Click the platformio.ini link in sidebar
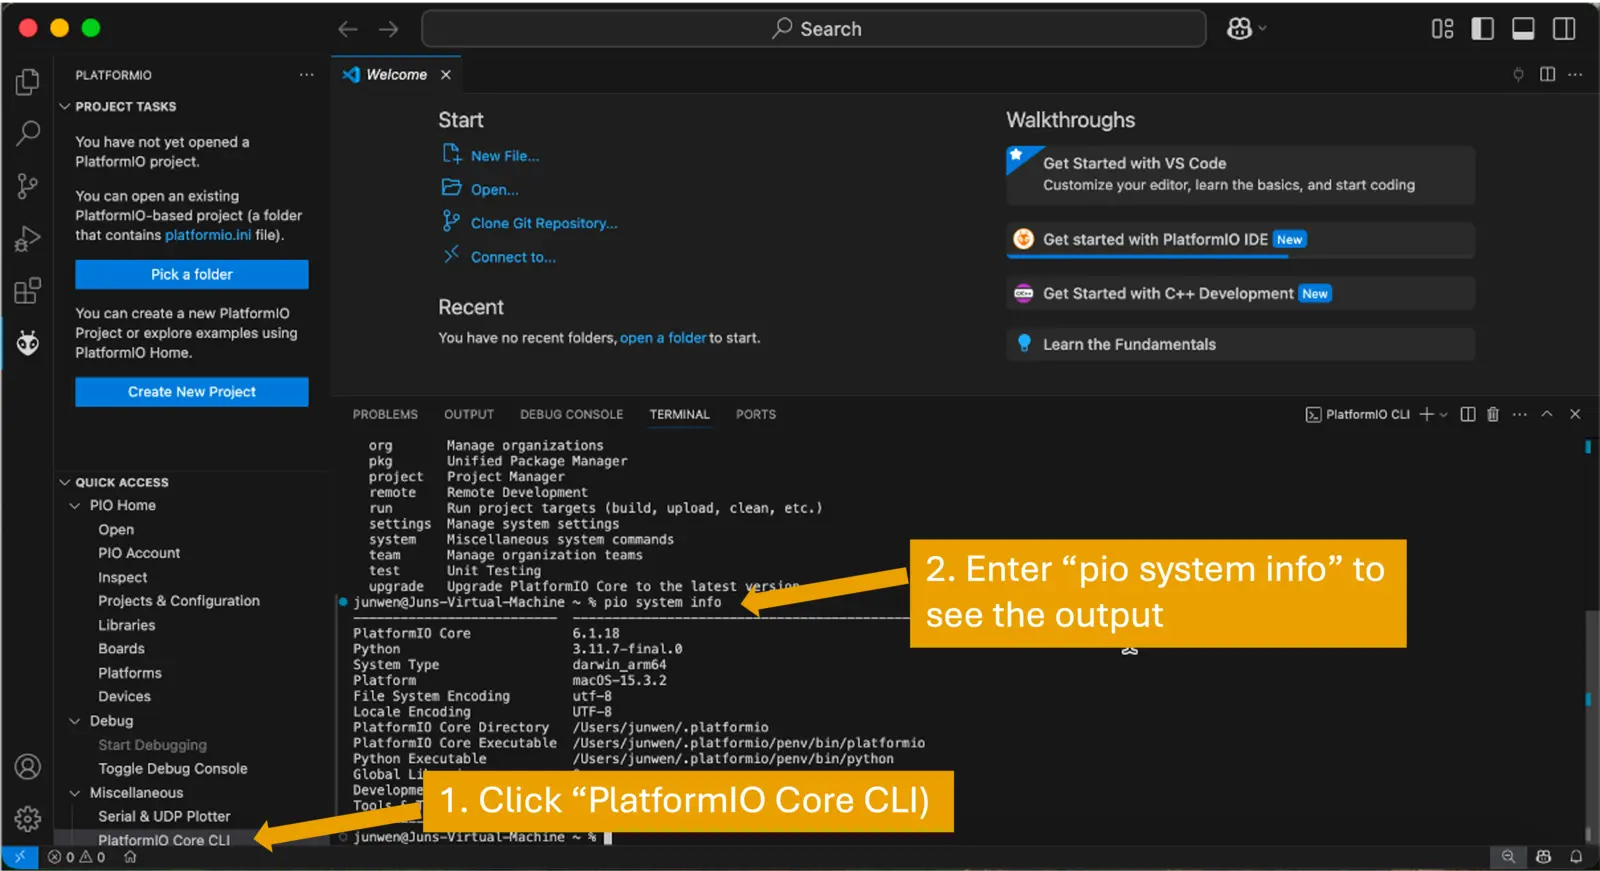The image size is (1600, 871). pos(208,235)
